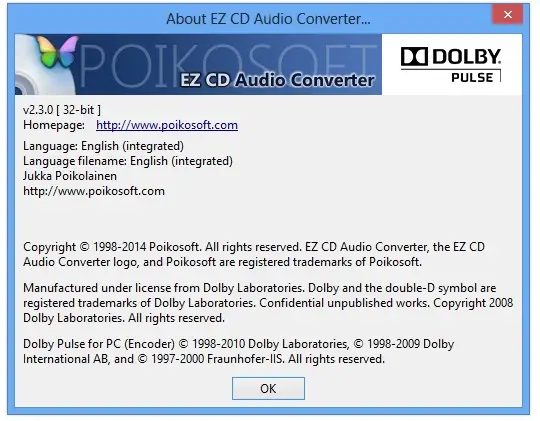The width and height of the screenshot is (540, 421).
Task: Click the Language: English (integrated) line
Action: (x=103, y=146)
